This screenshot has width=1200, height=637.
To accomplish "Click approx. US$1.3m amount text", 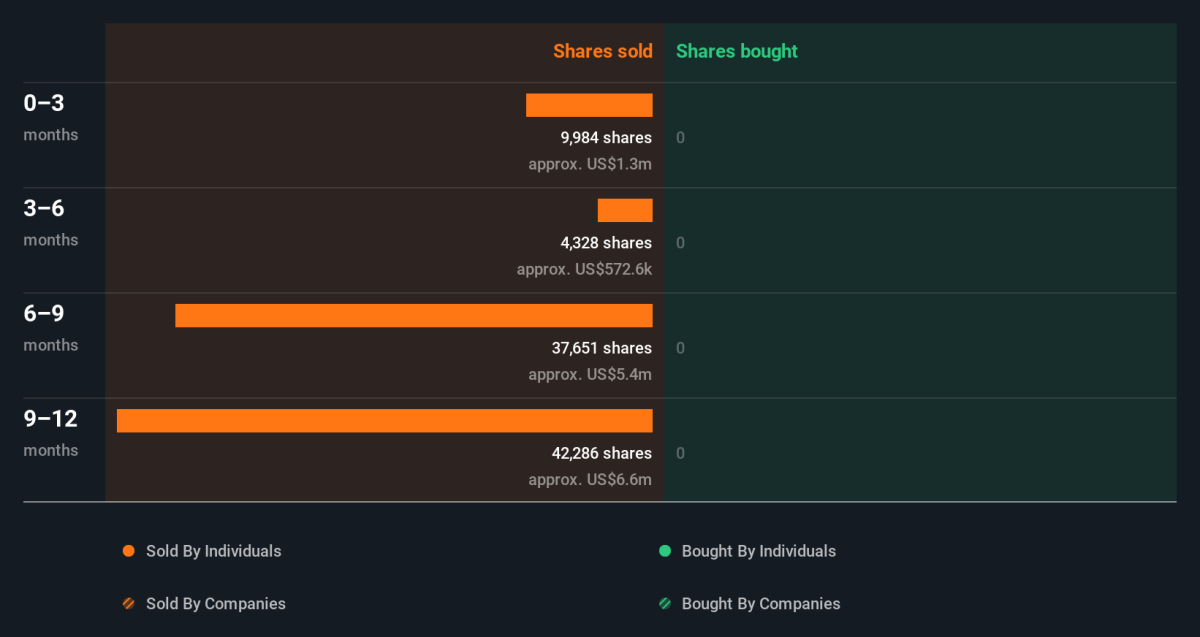I will [590, 164].
